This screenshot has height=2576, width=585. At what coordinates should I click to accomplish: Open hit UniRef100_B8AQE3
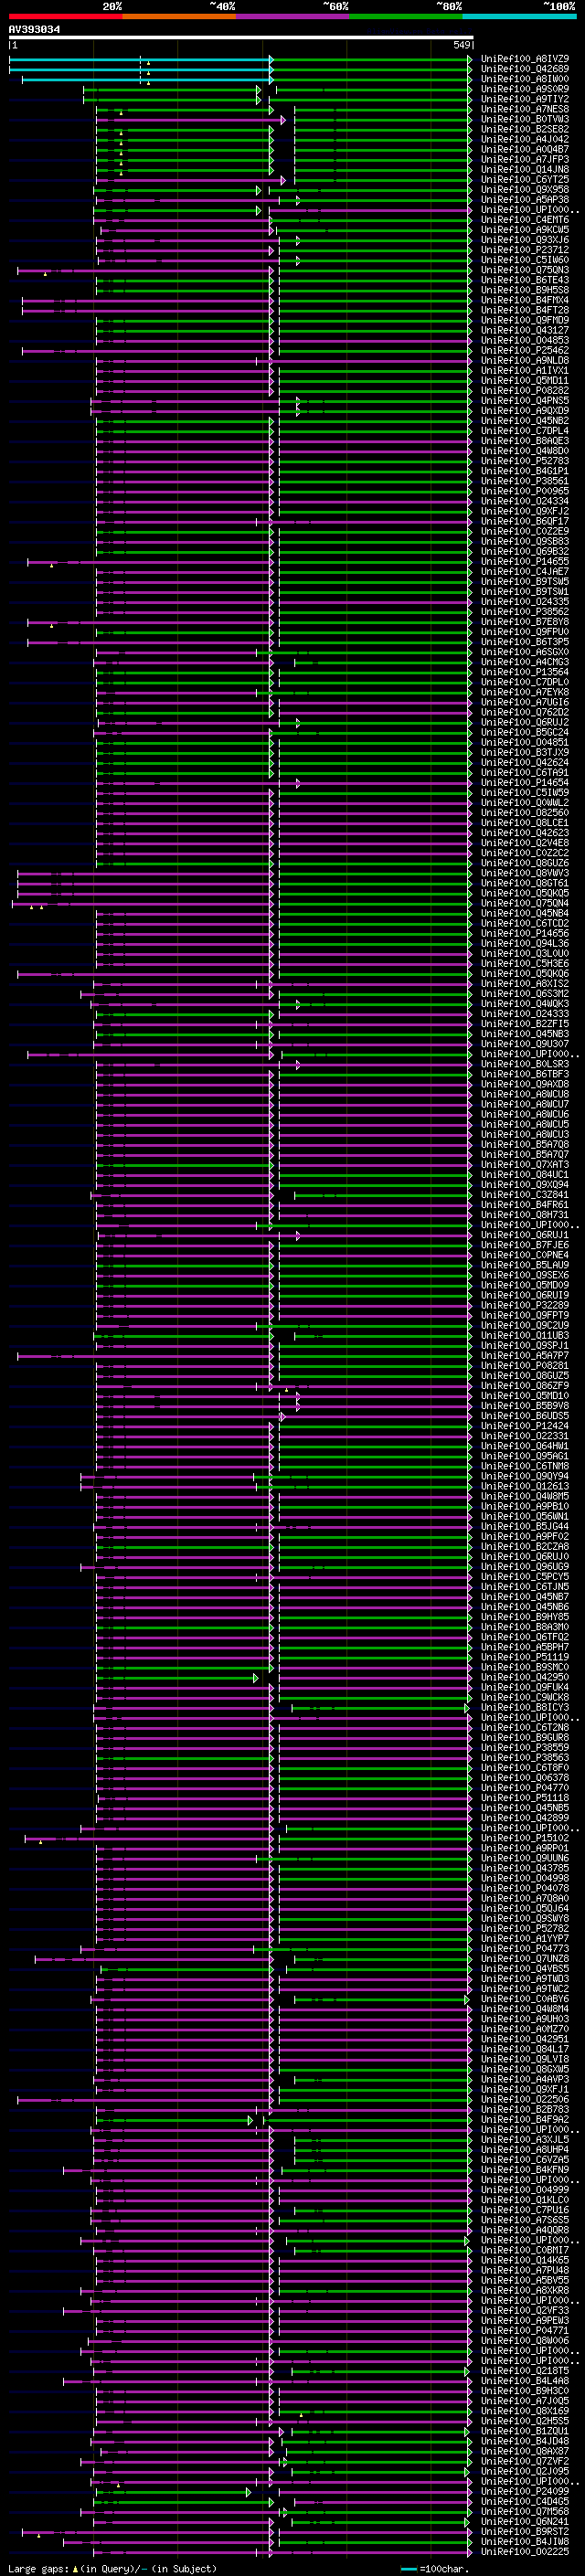[x=525, y=441]
